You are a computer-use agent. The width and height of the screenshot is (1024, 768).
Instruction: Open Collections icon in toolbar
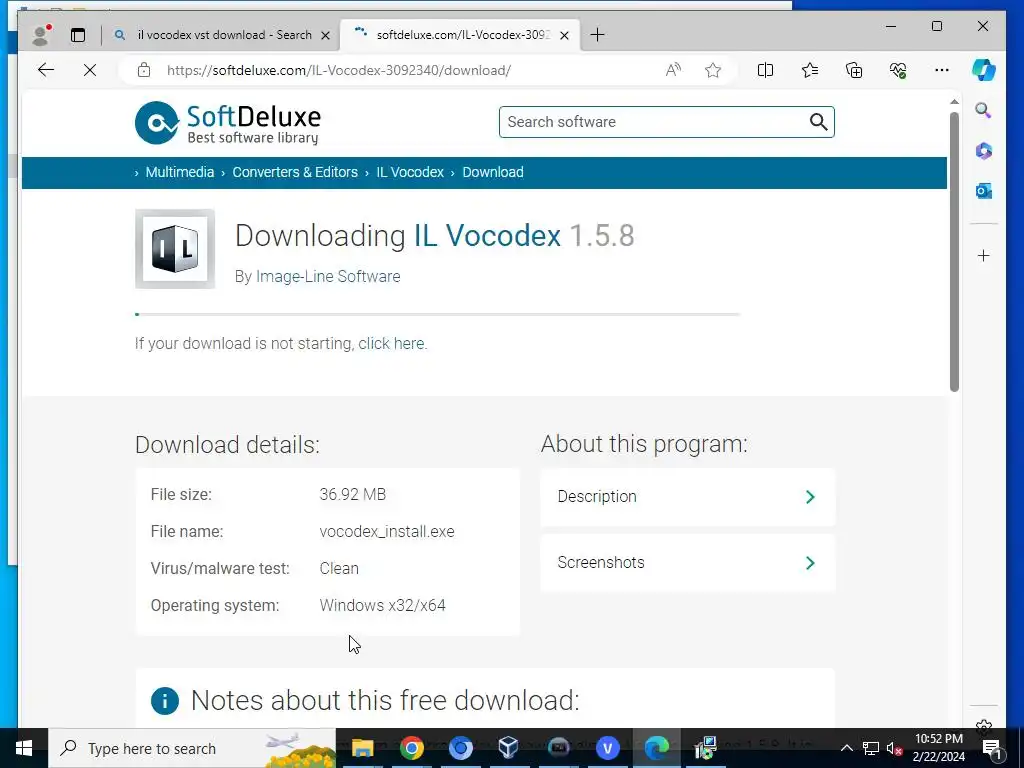854,70
